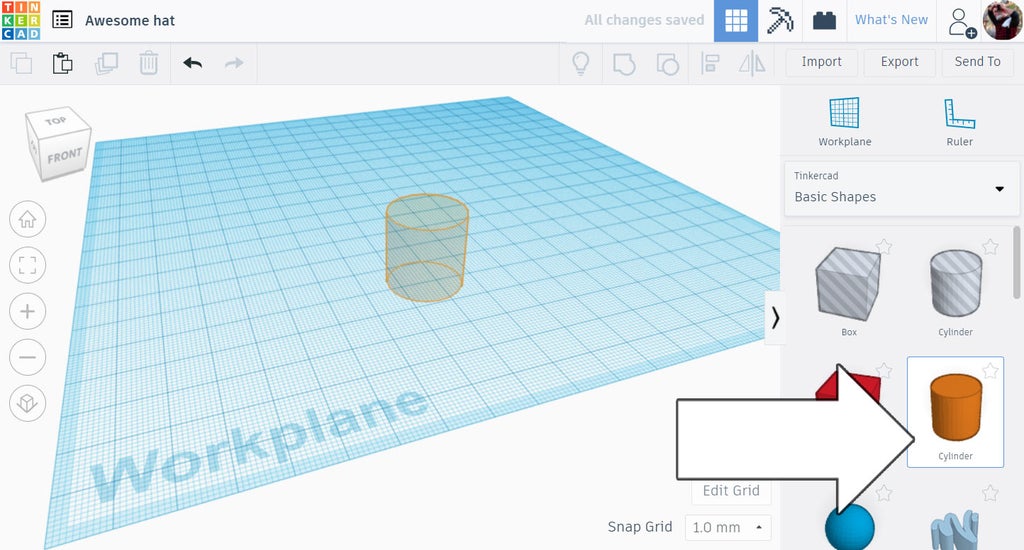The image size is (1024, 550).
Task: Click the shapes panel scrollbar
Action: [x=1016, y=262]
